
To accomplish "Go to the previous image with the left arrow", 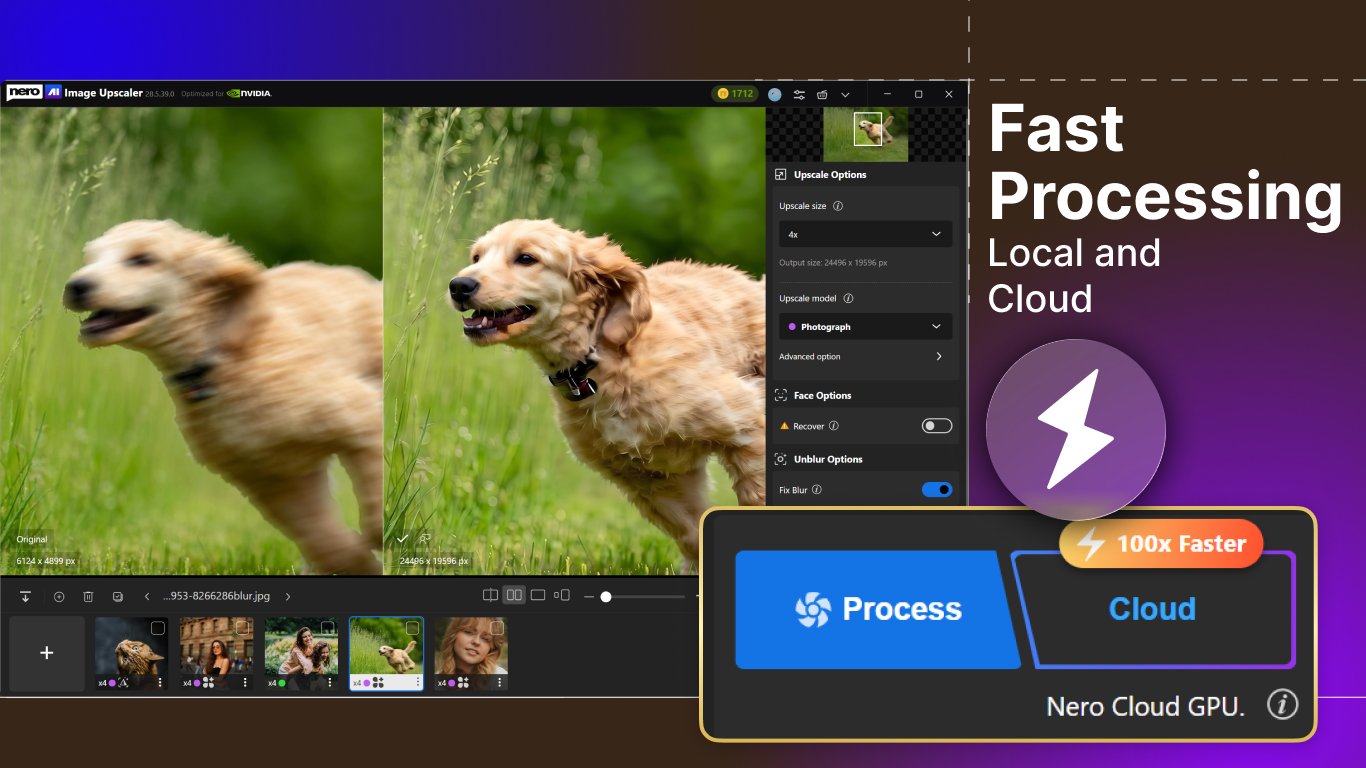I will coord(147,596).
